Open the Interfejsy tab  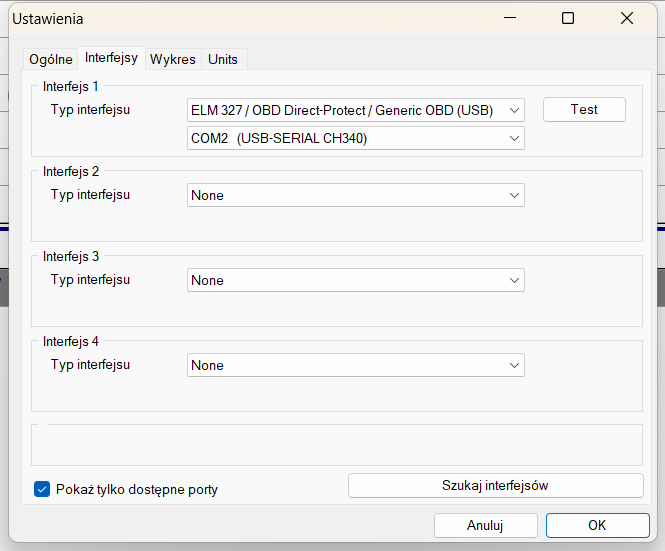111,58
